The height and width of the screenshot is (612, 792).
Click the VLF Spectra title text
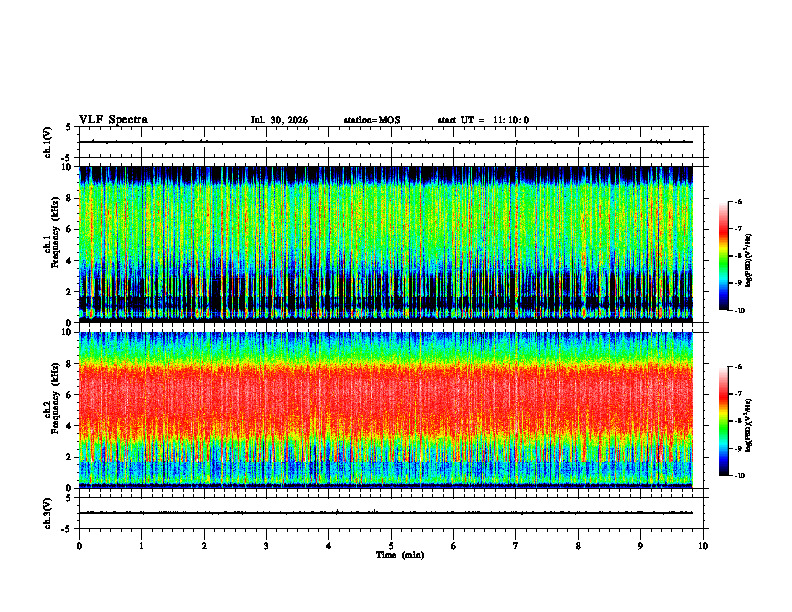[113, 120]
